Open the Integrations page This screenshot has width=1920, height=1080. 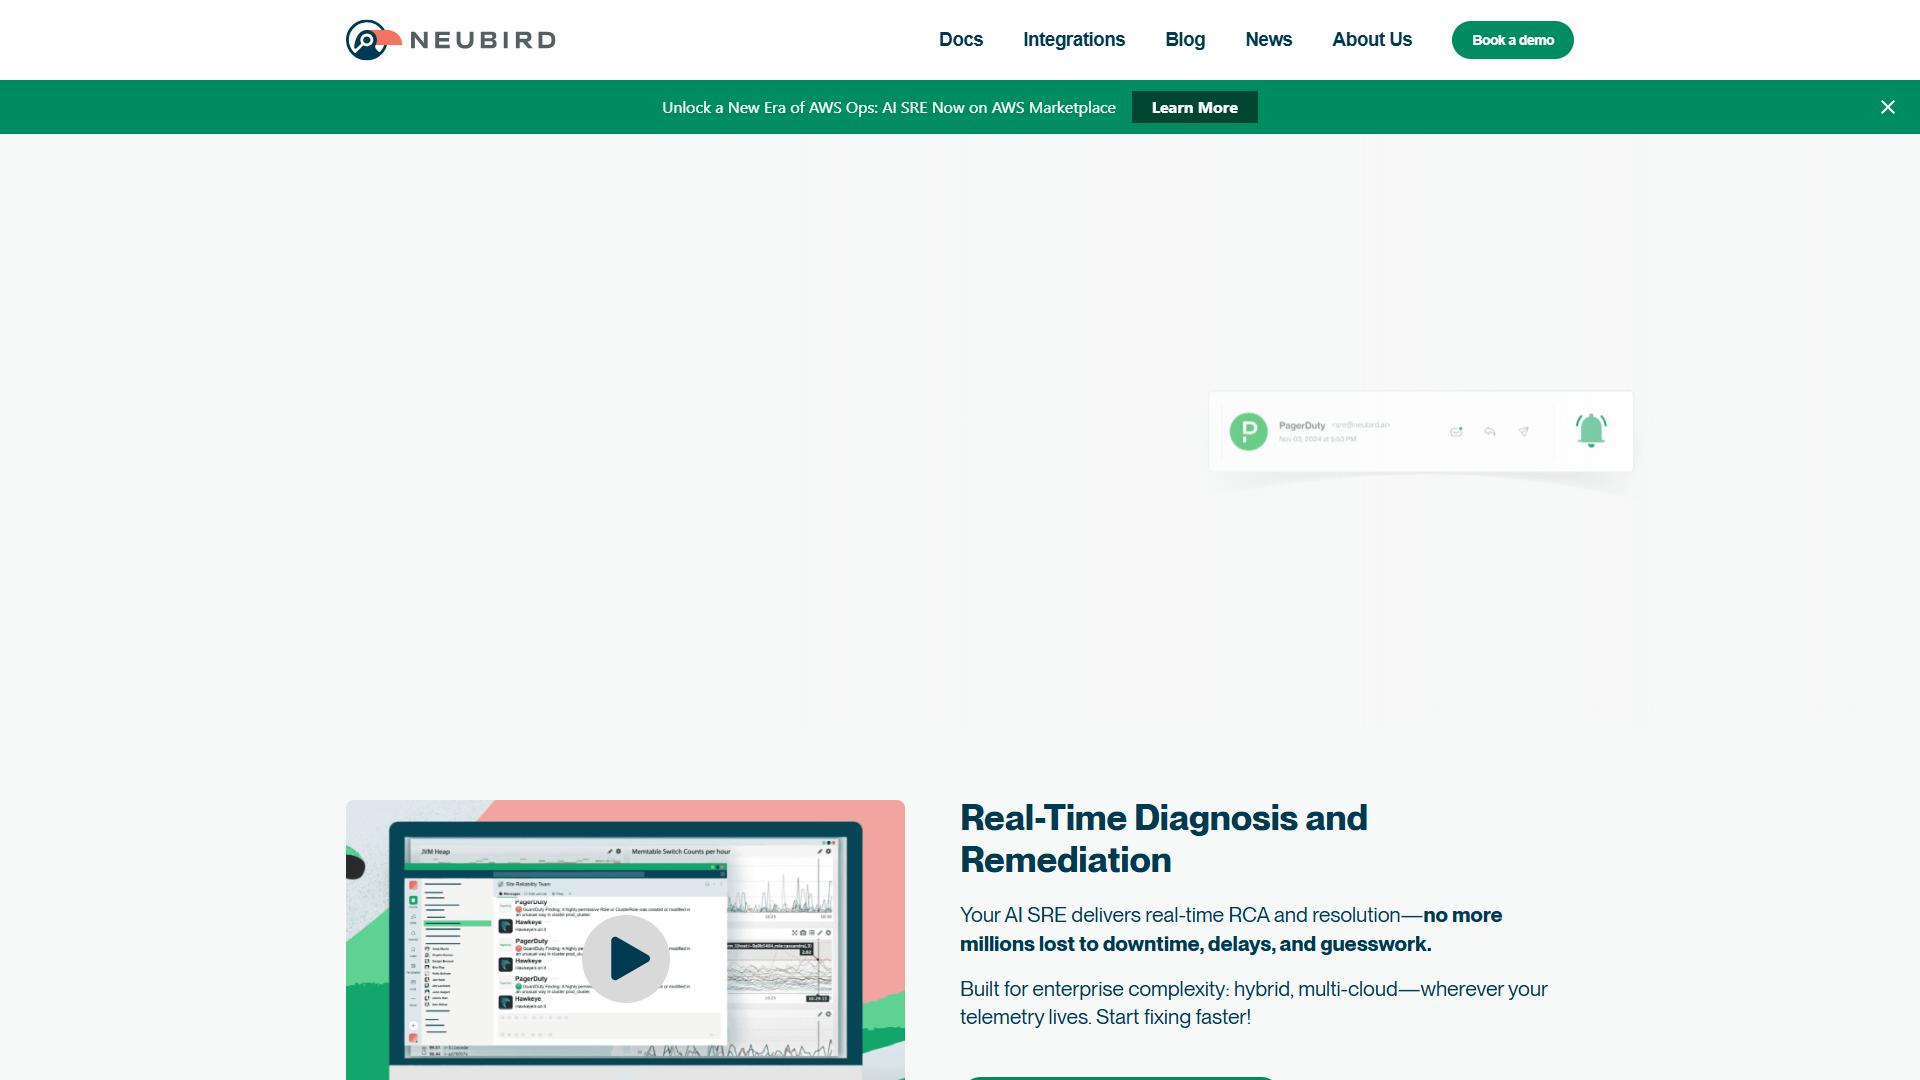point(1074,40)
